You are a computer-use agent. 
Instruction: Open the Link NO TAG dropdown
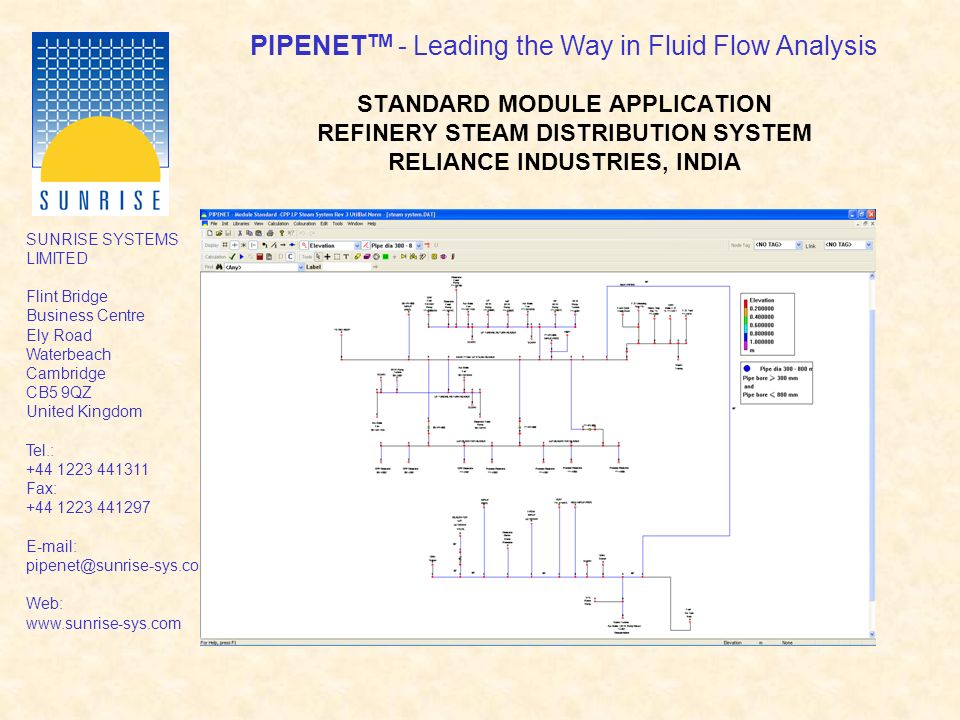[x=868, y=245]
